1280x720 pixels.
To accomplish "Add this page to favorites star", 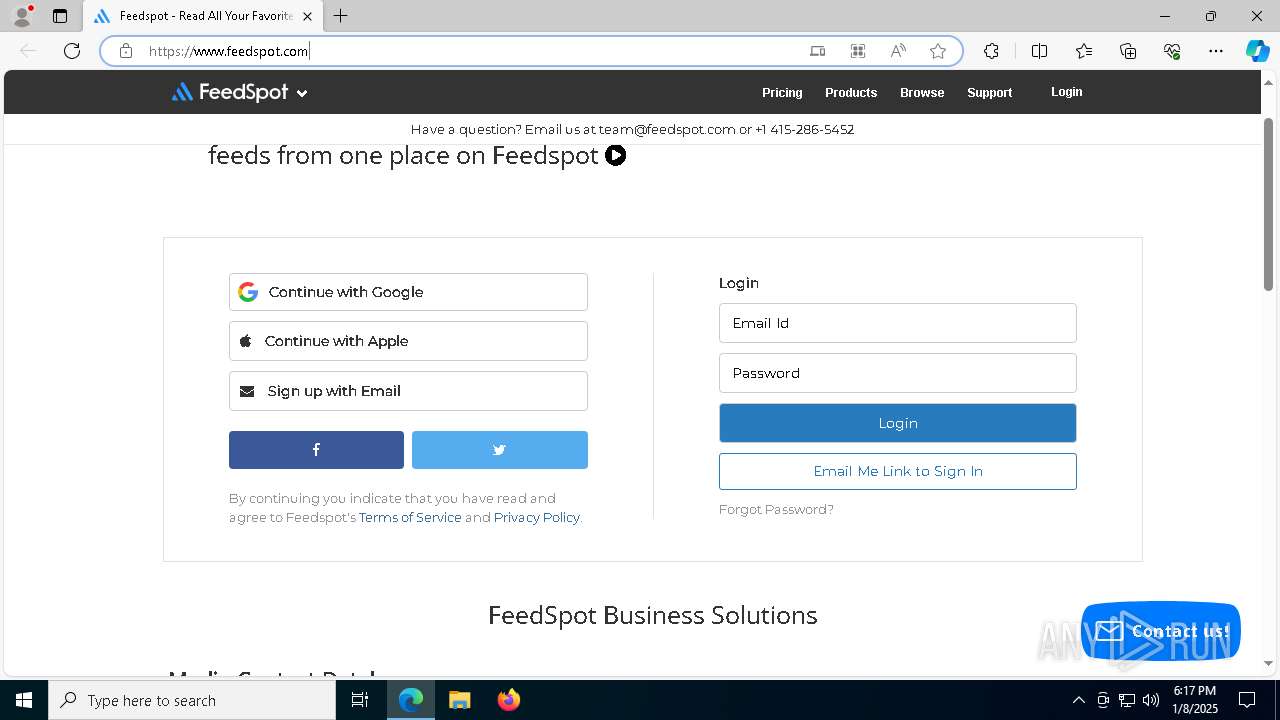I will tap(938, 51).
